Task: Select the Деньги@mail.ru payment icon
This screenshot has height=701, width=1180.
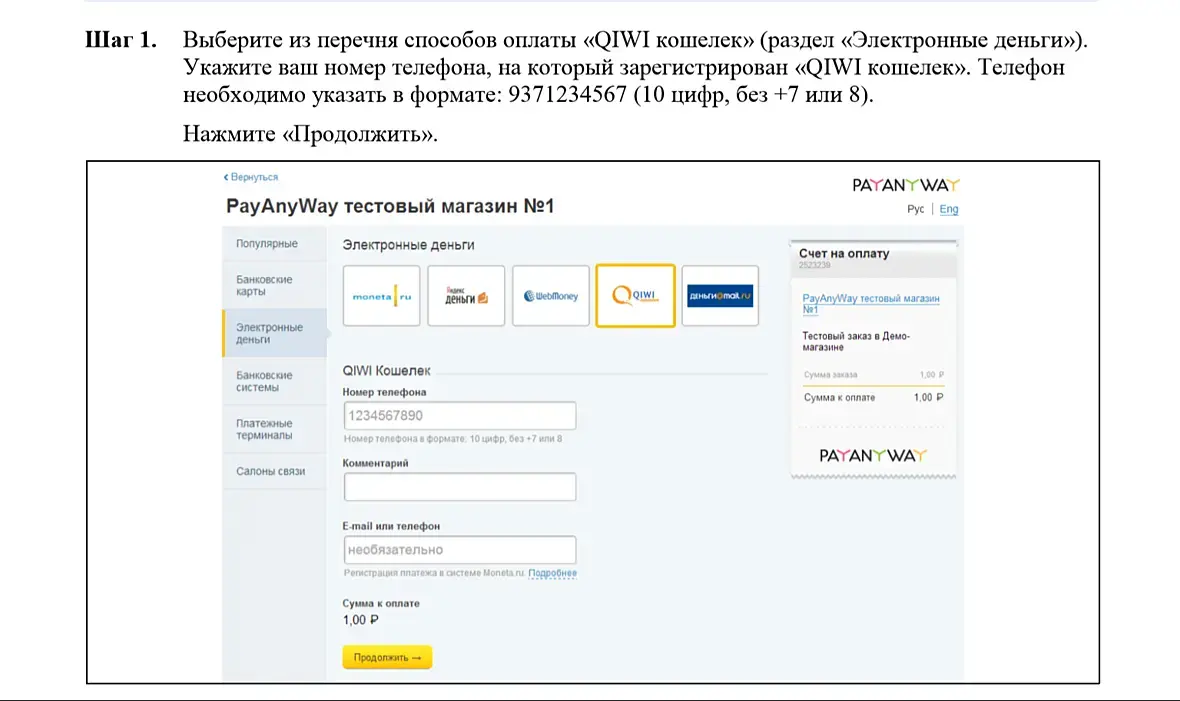Action: pyautogui.click(x=720, y=296)
